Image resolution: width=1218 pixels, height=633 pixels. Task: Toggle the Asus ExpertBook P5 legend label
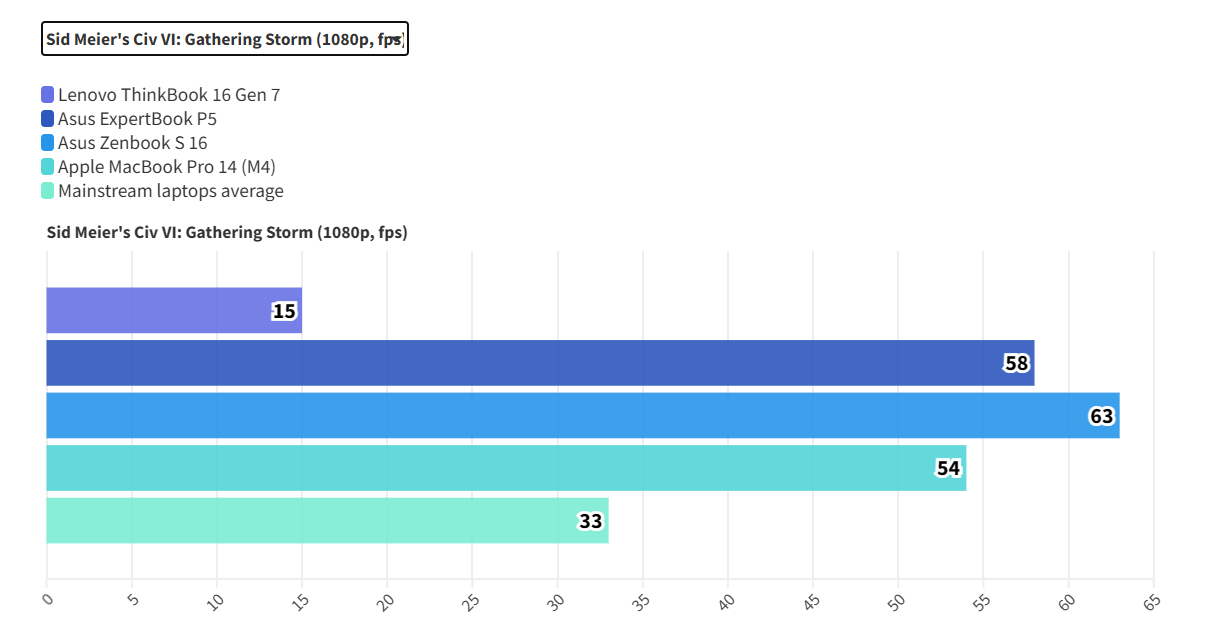pyautogui.click(x=137, y=119)
